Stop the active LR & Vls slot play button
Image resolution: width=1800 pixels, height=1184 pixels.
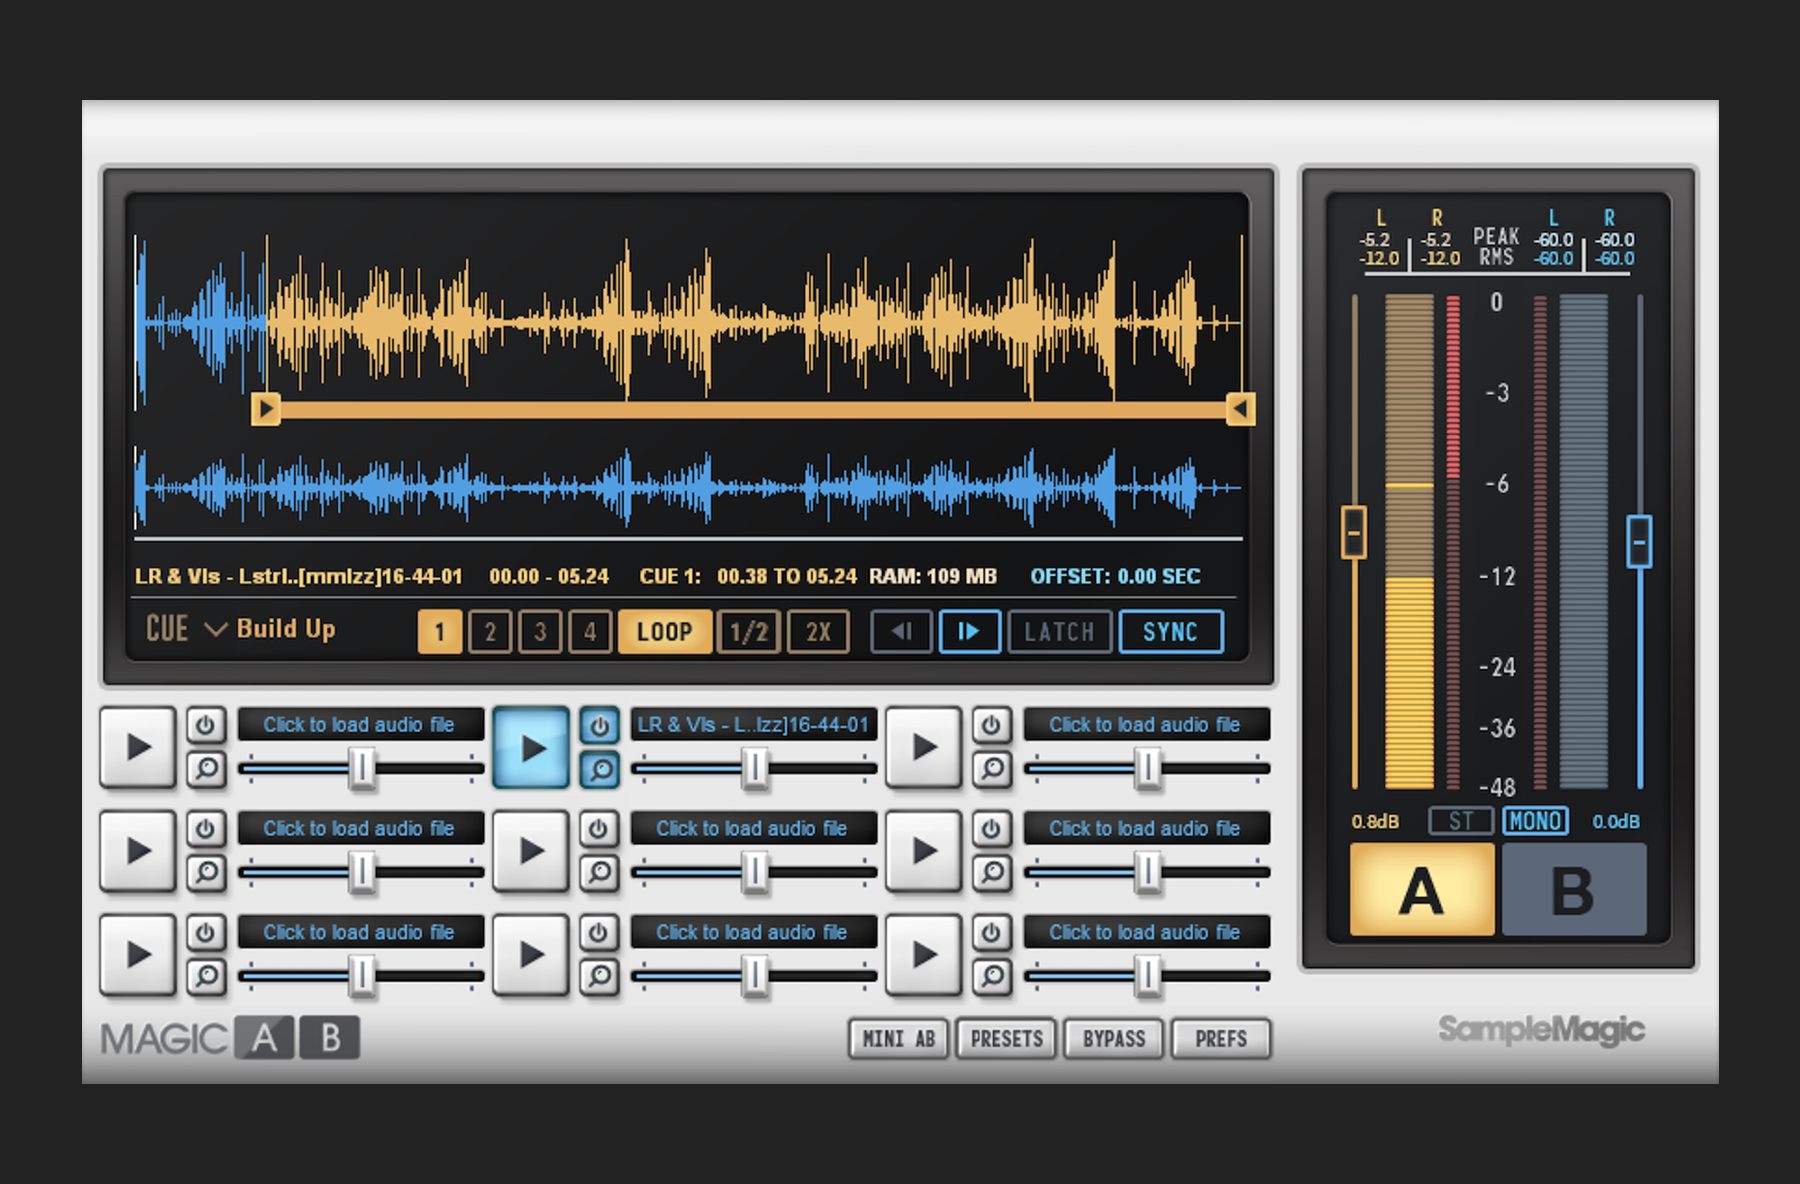click(531, 747)
